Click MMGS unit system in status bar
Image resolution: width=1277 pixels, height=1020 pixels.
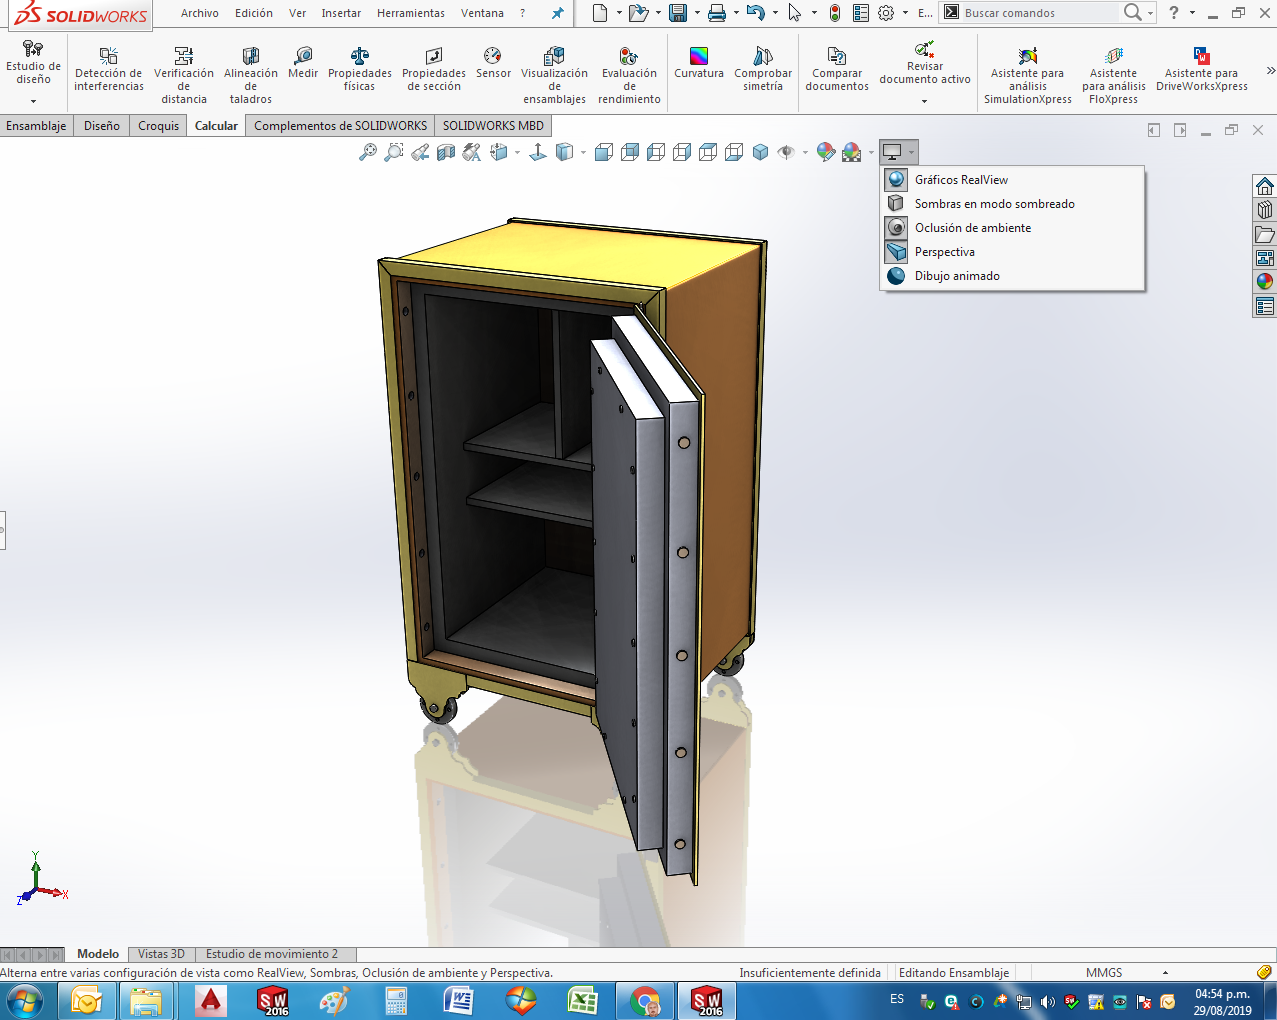[x=1104, y=973]
